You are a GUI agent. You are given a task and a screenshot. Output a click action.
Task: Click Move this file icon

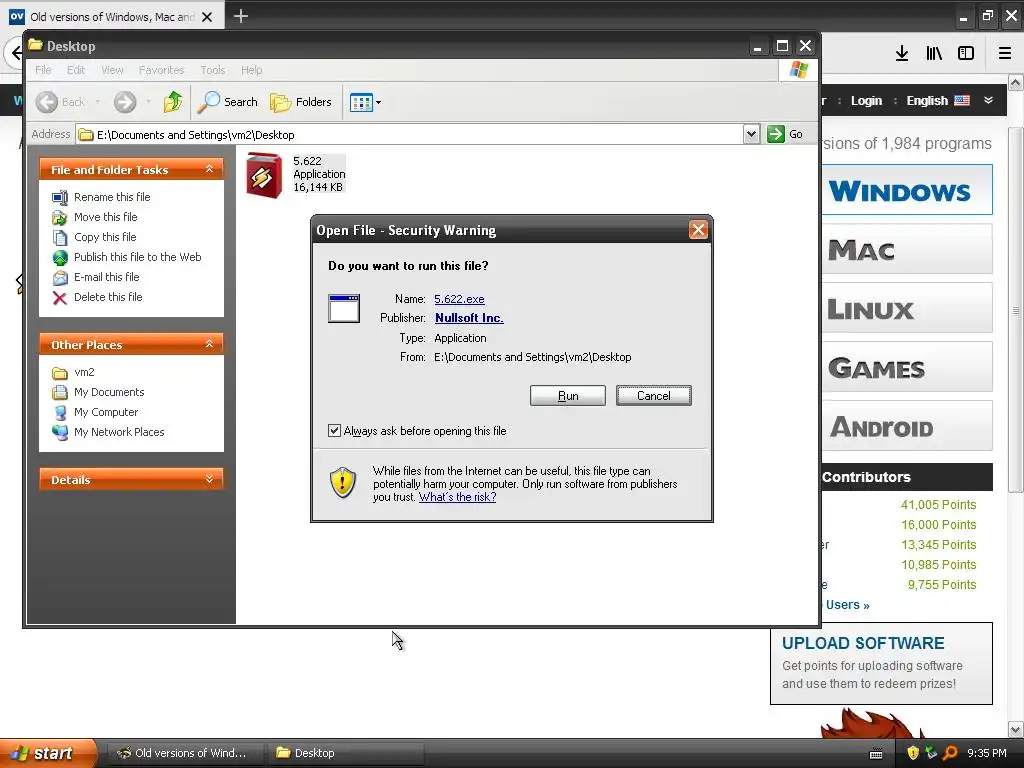[x=60, y=217]
